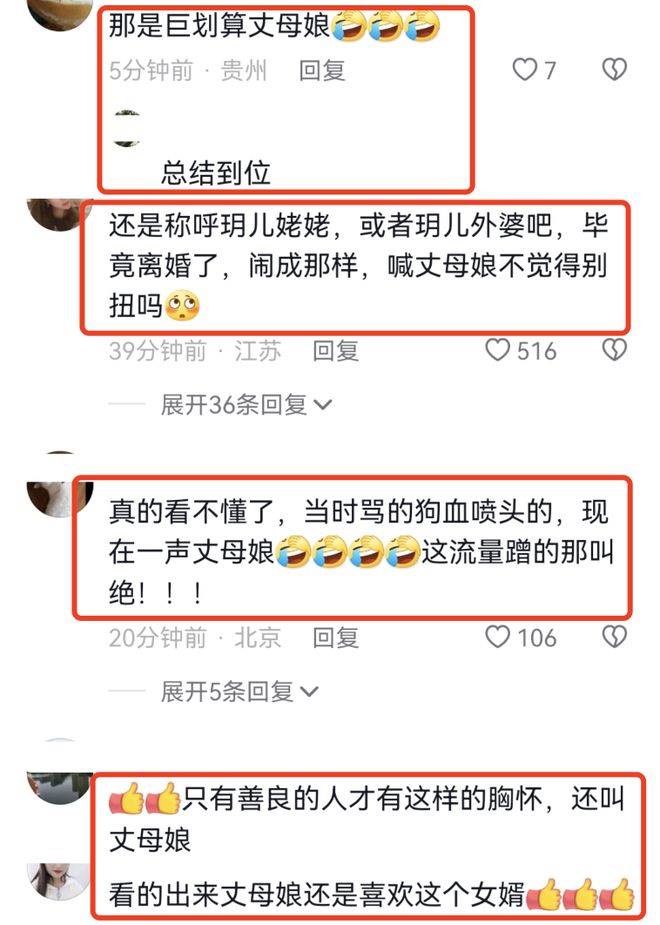The height and width of the screenshot is (925, 660).
Task: Open avatar beside 看的出来丈母娘 comment
Action: (59, 881)
